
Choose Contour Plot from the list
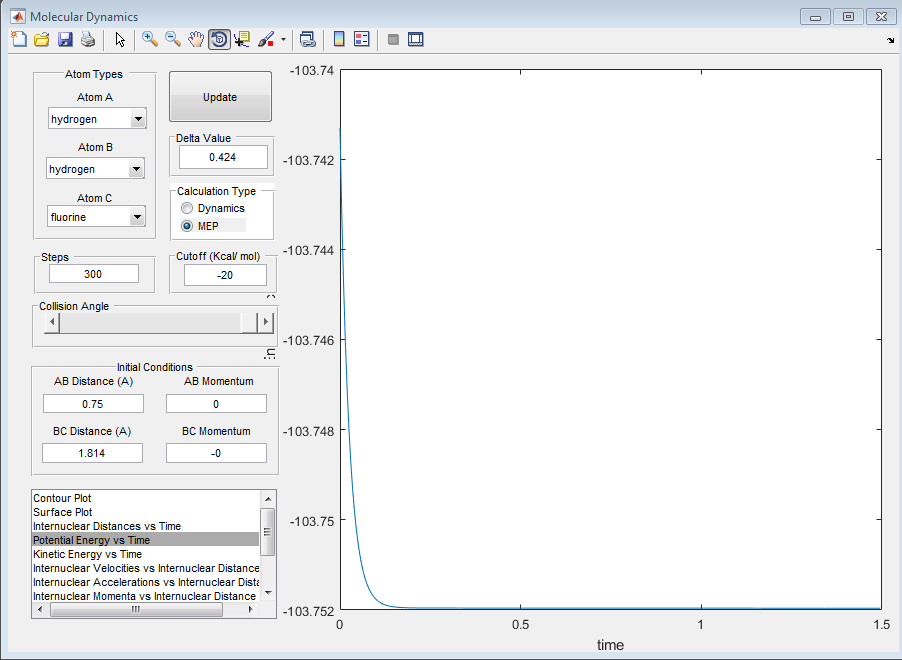tap(63, 498)
